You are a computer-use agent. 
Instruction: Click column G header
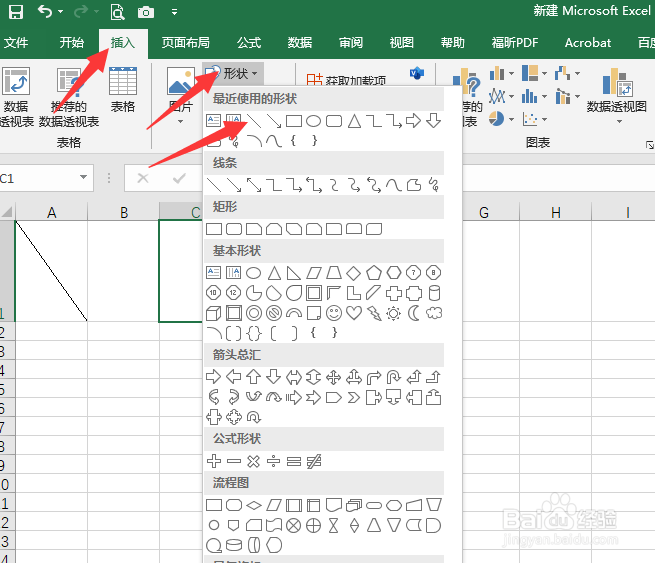pos(484,212)
